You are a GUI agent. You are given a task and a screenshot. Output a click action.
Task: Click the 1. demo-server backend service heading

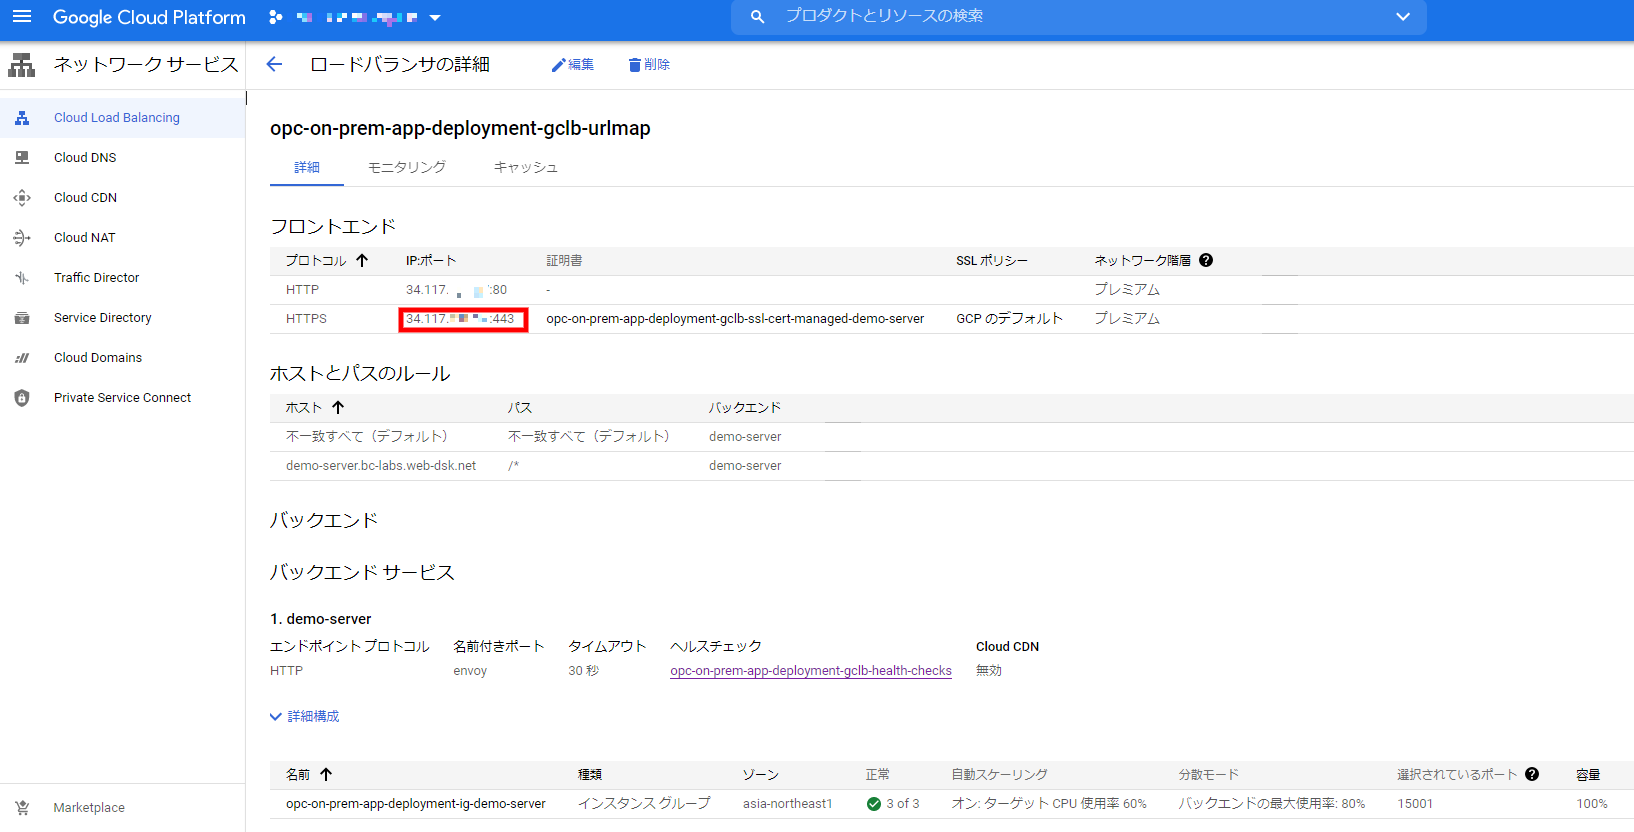[320, 619]
